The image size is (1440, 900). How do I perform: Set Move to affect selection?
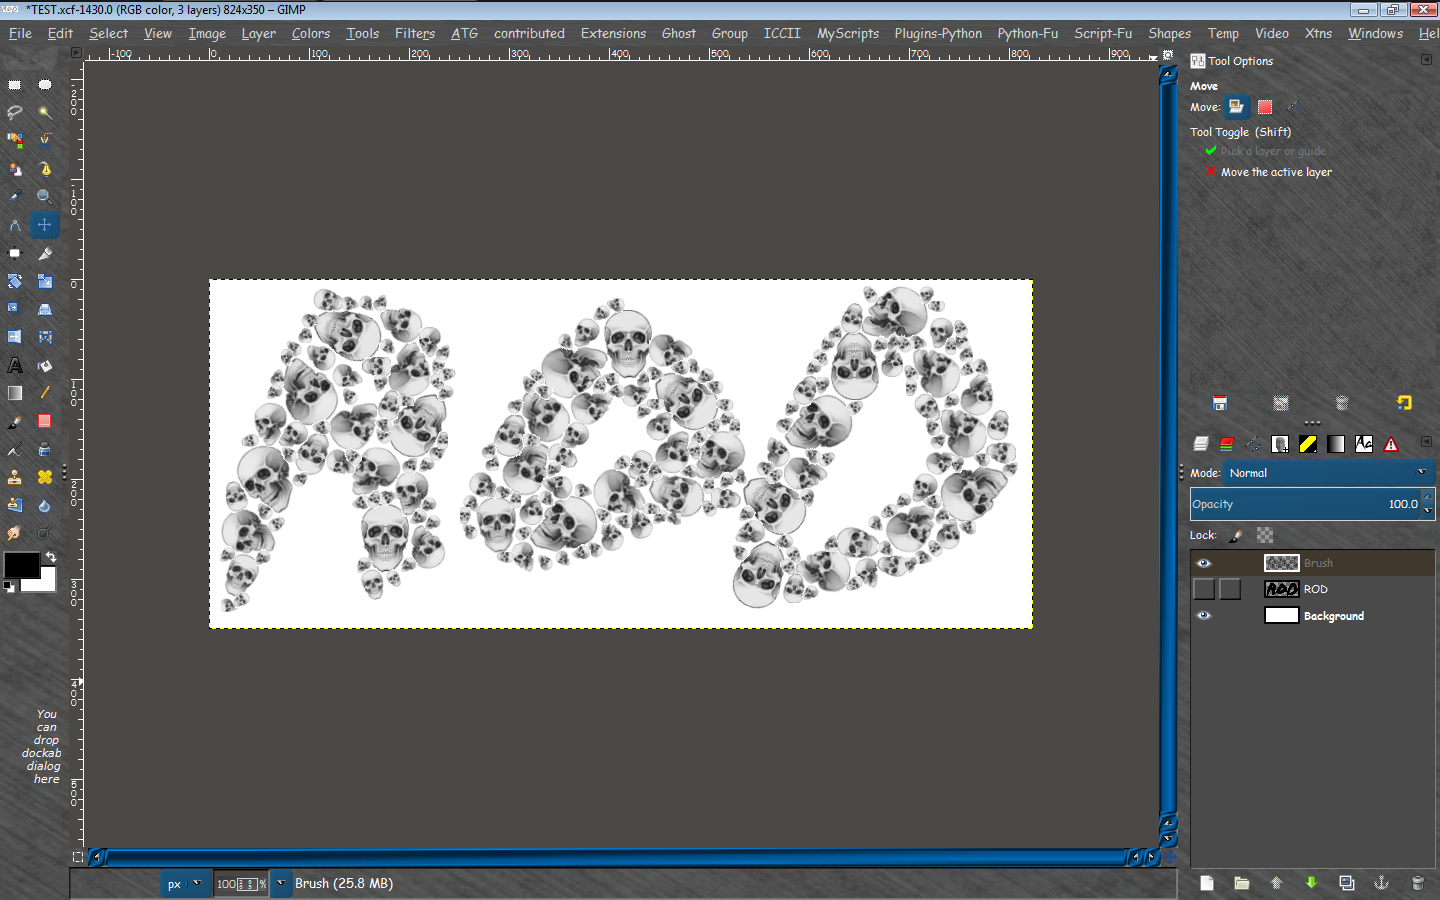(1265, 107)
